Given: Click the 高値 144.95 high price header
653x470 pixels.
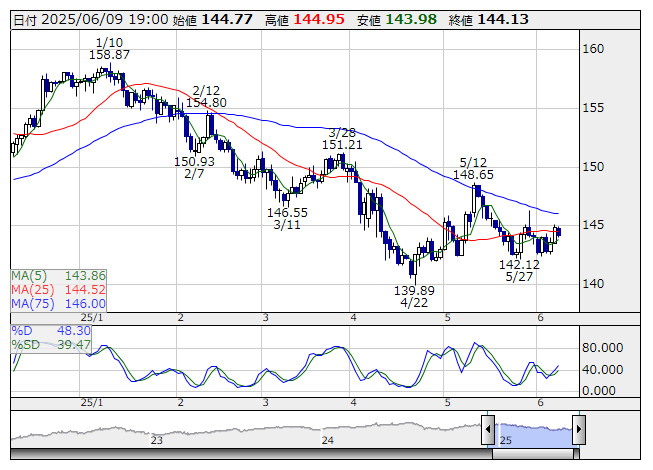Looking at the screenshot, I should tap(305, 20).
